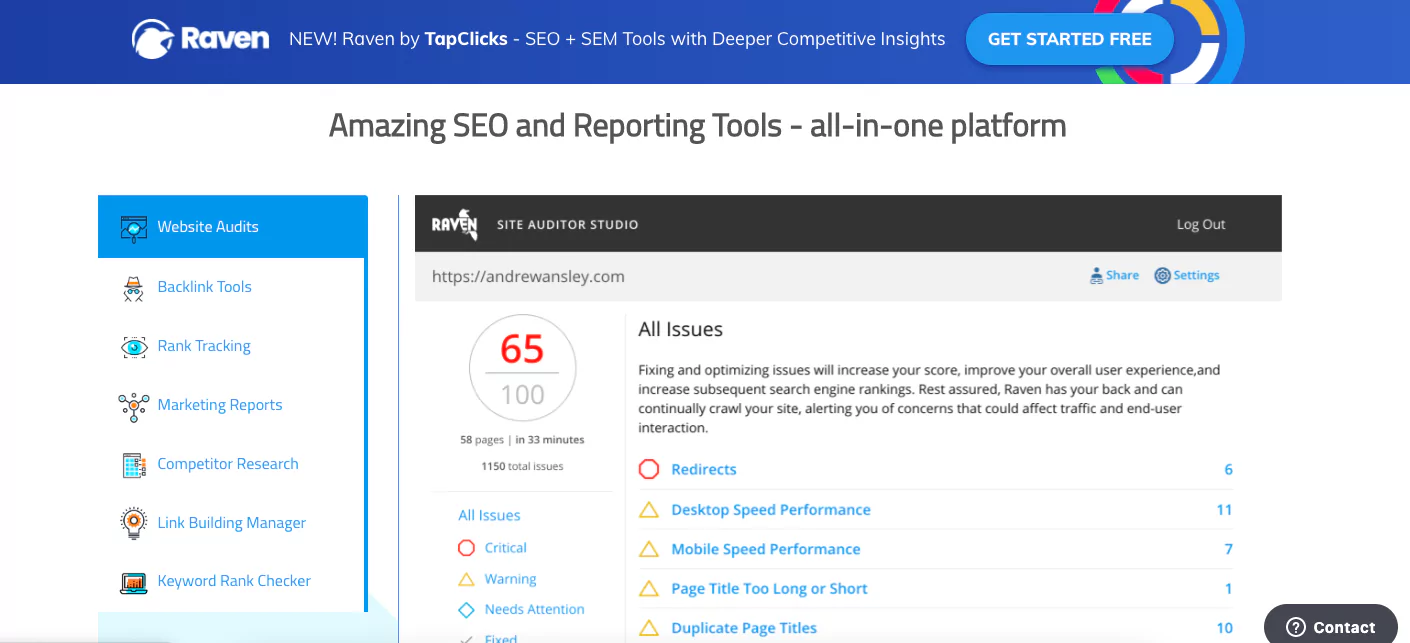Click the warning triangle beside Mobile Speed Performance
The width and height of the screenshot is (1410, 643).
(x=649, y=549)
